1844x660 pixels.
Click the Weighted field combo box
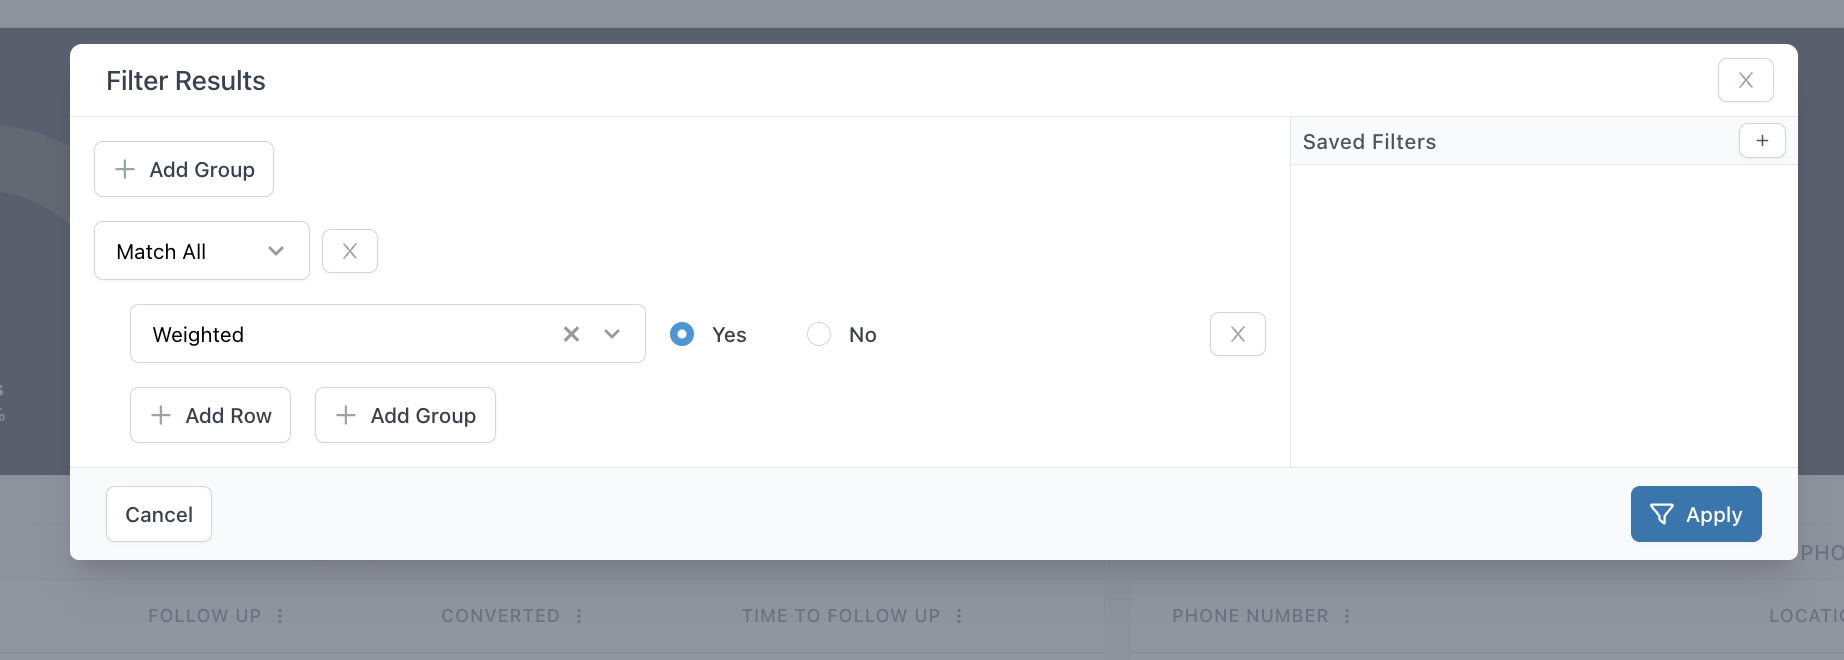[x=388, y=334]
